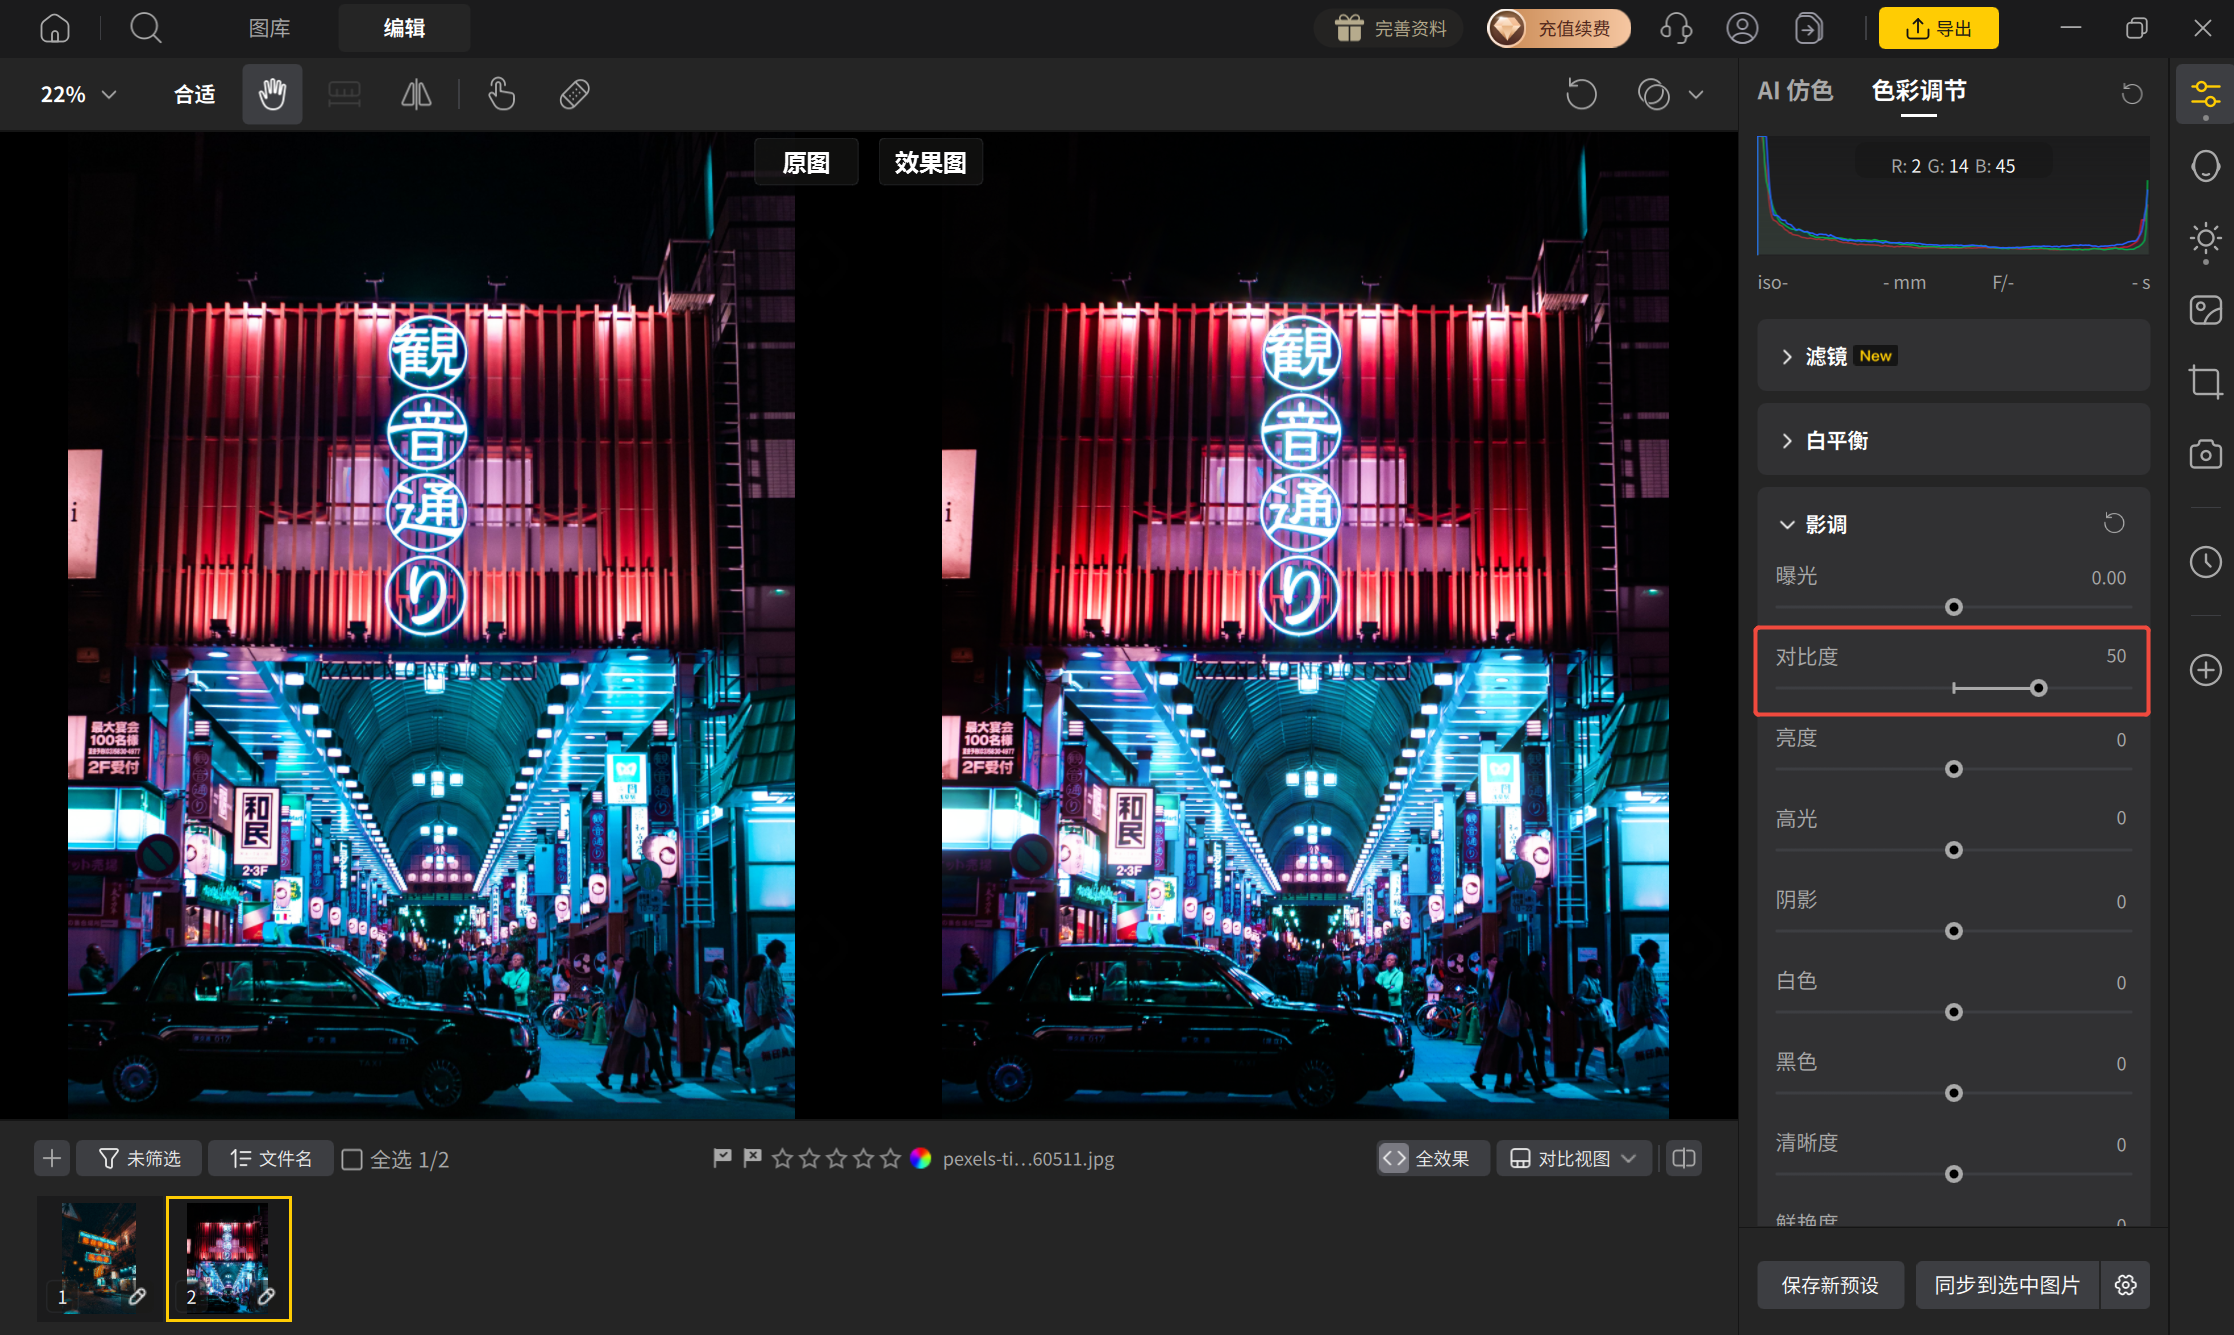The height and width of the screenshot is (1335, 2234).
Task: Select the touch finger tool
Action: (x=501, y=94)
